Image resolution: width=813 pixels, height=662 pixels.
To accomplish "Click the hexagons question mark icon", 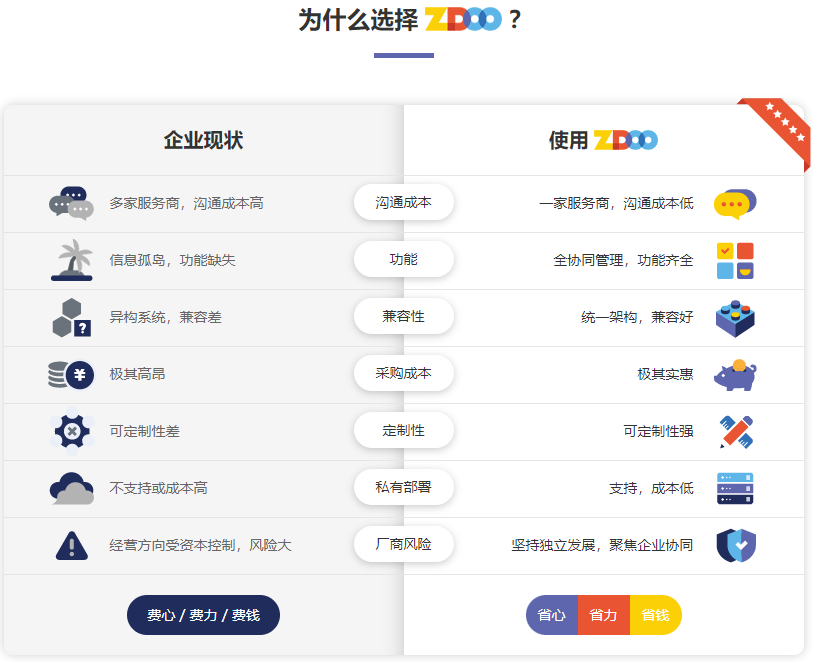I will pos(71,317).
